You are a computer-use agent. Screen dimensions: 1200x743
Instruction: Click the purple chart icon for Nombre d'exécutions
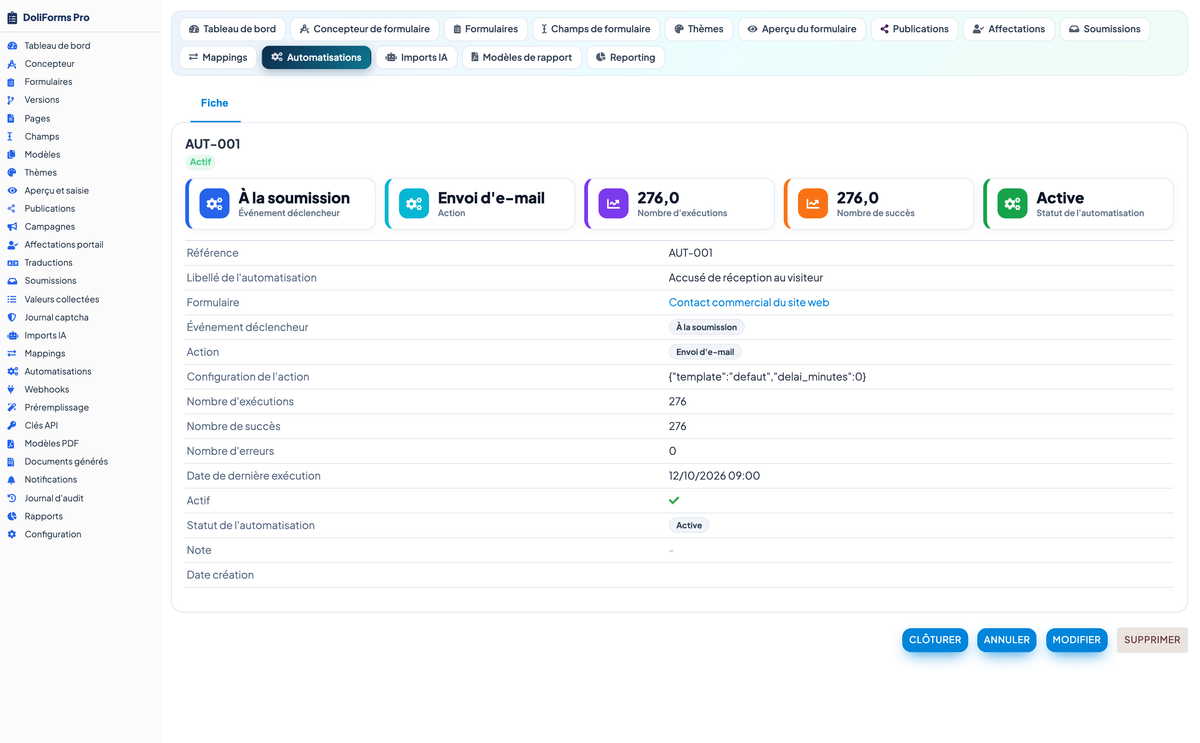click(x=613, y=204)
